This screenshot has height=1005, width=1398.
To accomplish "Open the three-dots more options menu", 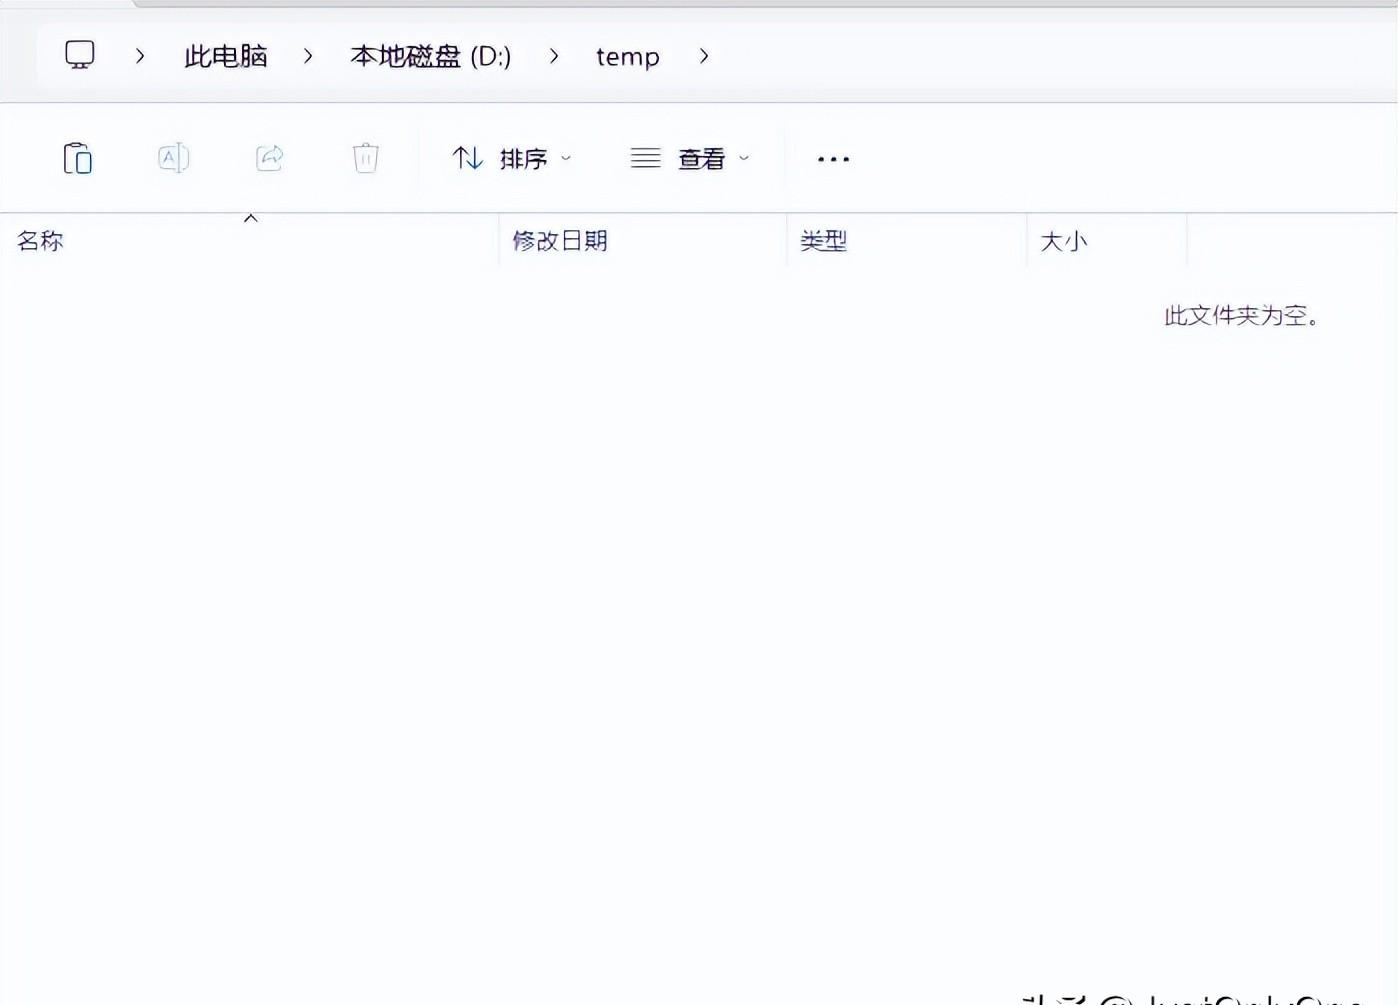I will tap(833, 159).
